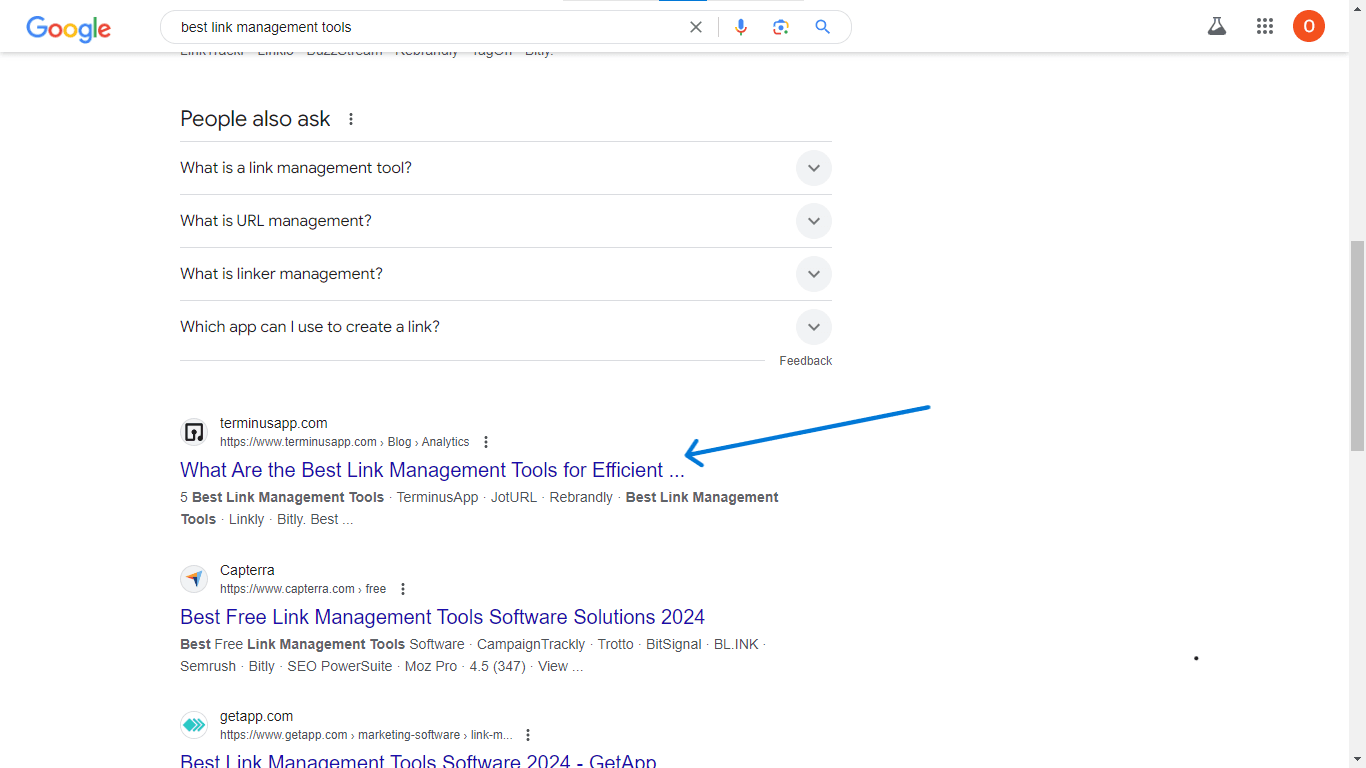The image size is (1366, 768).
Task: Clear the search box text
Action: (x=696, y=27)
